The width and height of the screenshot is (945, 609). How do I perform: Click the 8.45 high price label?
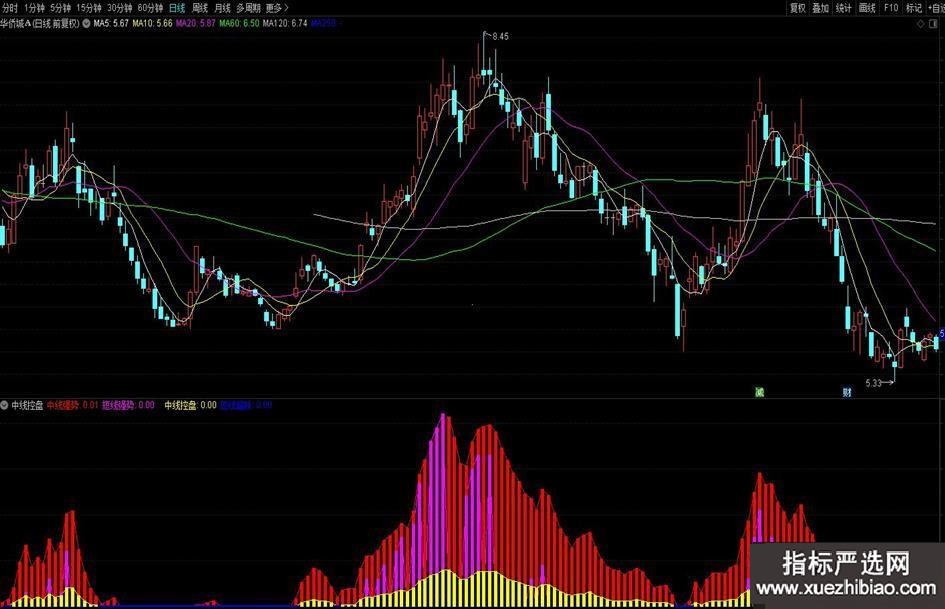500,36
